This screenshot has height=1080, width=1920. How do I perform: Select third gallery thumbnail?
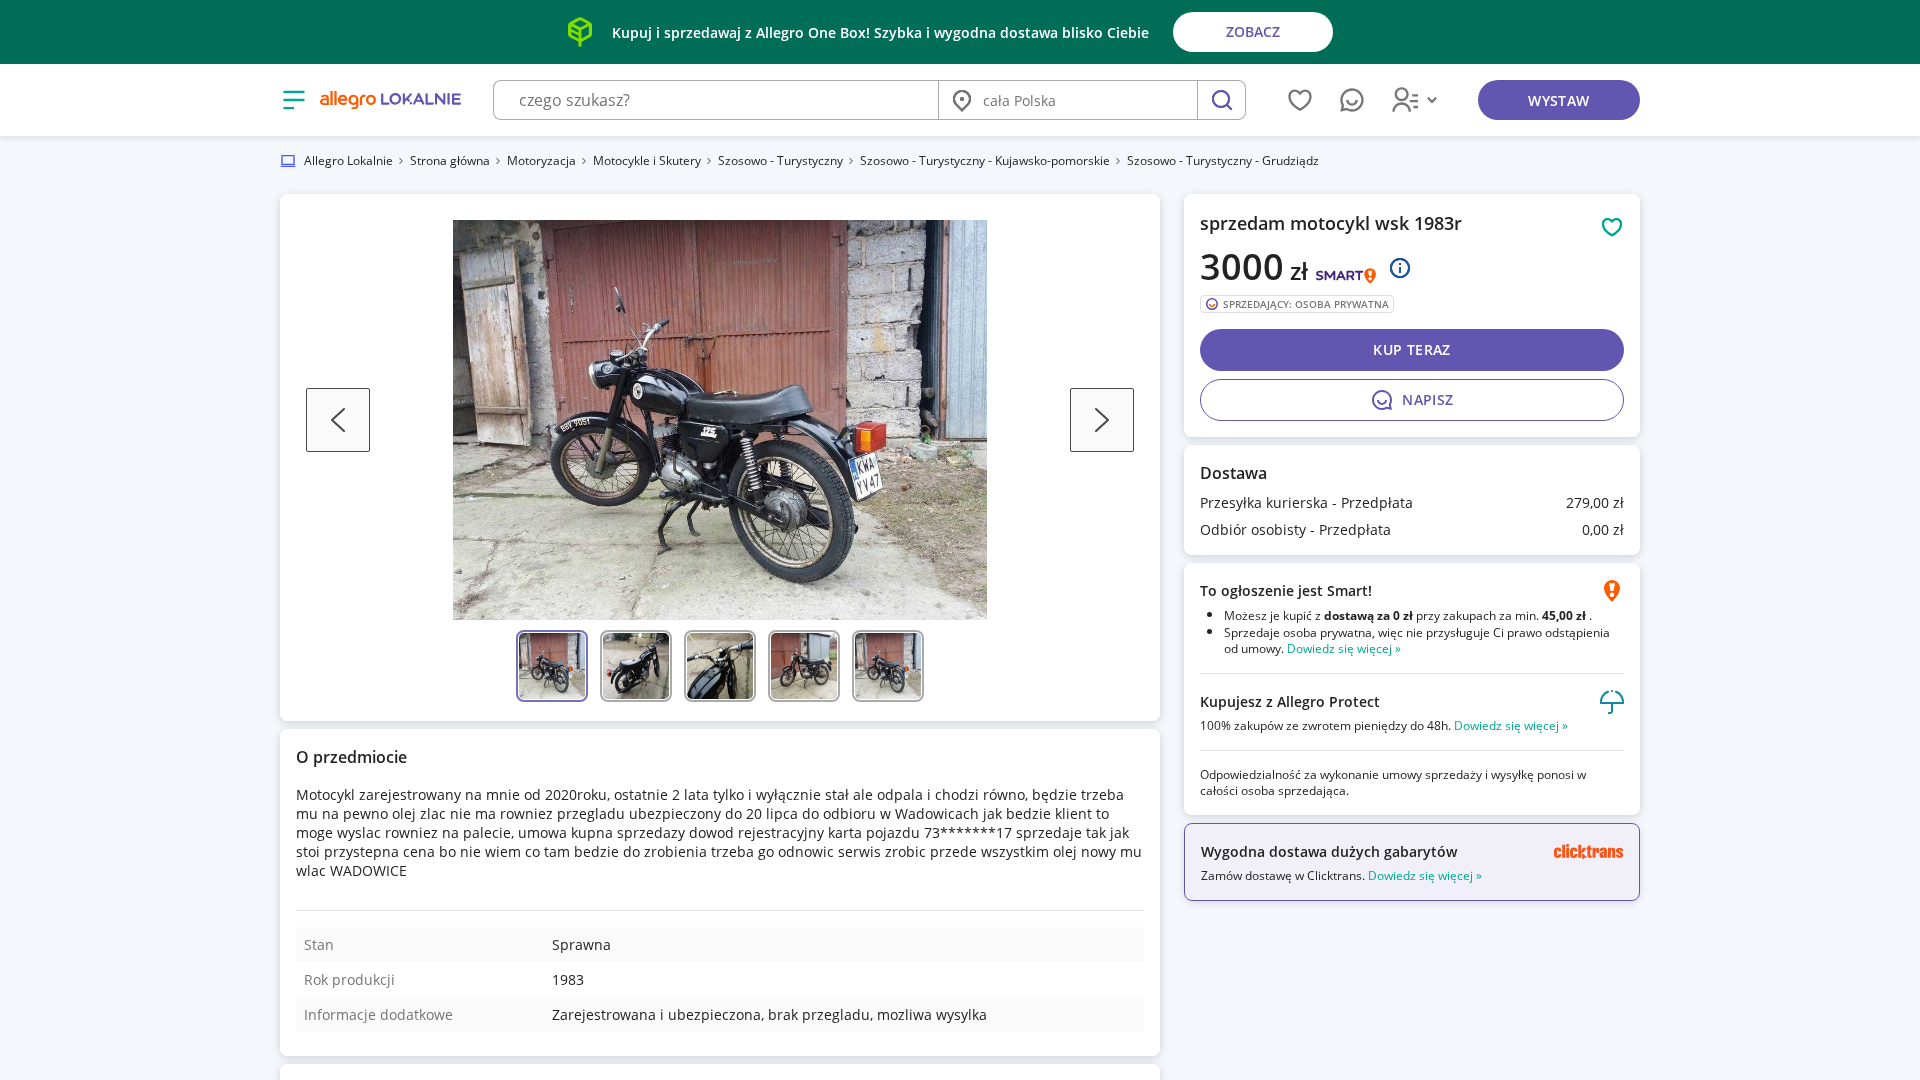[x=720, y=666]
